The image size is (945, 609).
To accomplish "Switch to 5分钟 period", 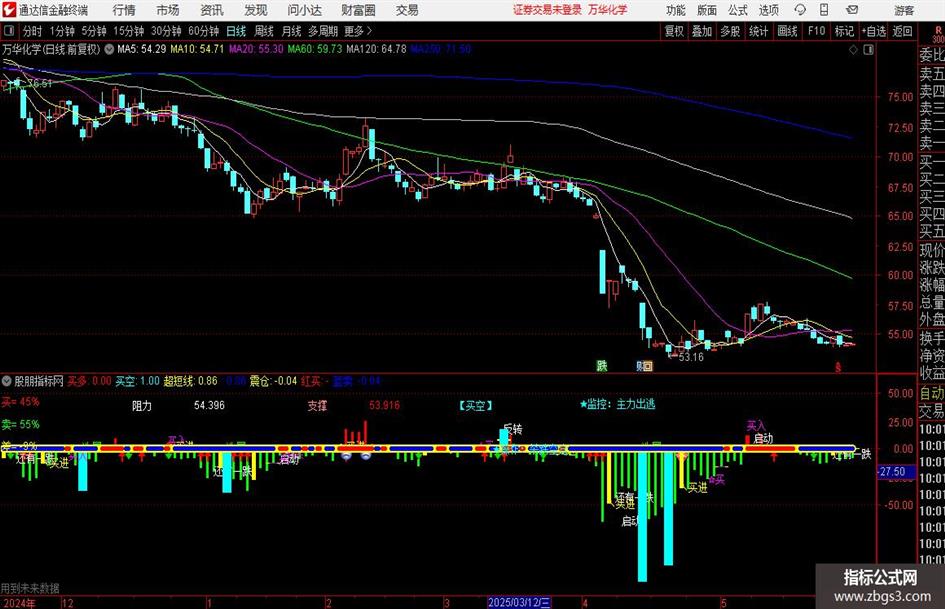I will click(x=94, y=31).
